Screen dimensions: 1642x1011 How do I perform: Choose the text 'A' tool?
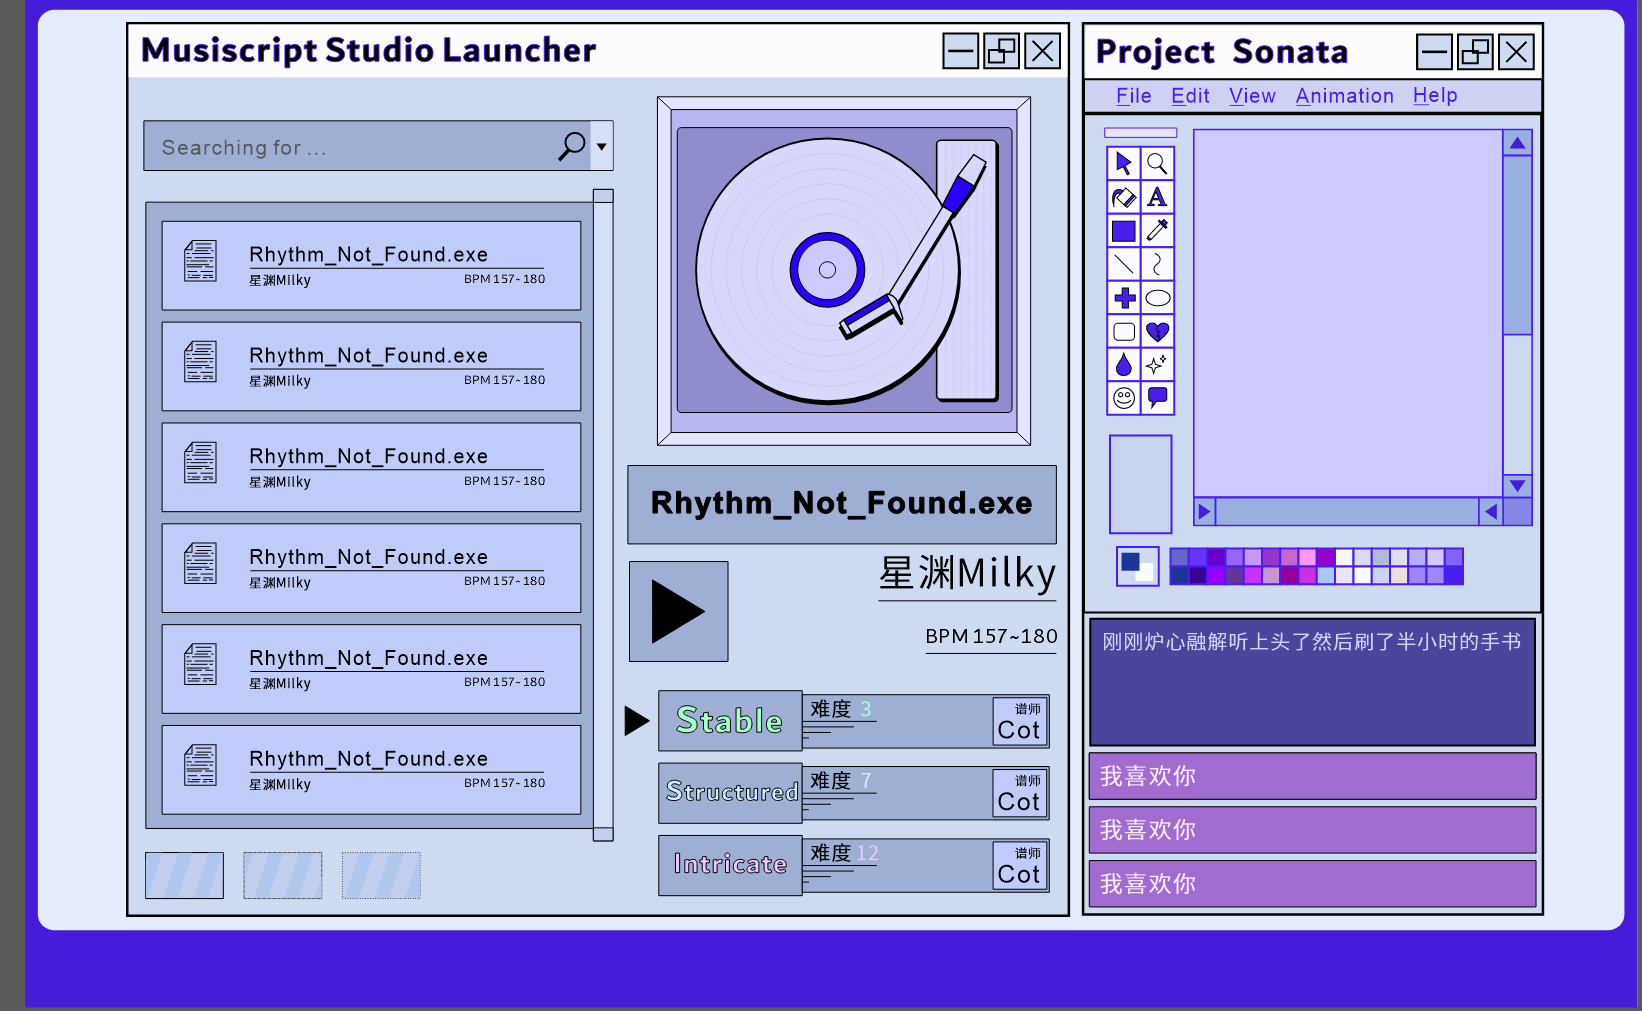pyautogui.click(x=1157, y=197)
